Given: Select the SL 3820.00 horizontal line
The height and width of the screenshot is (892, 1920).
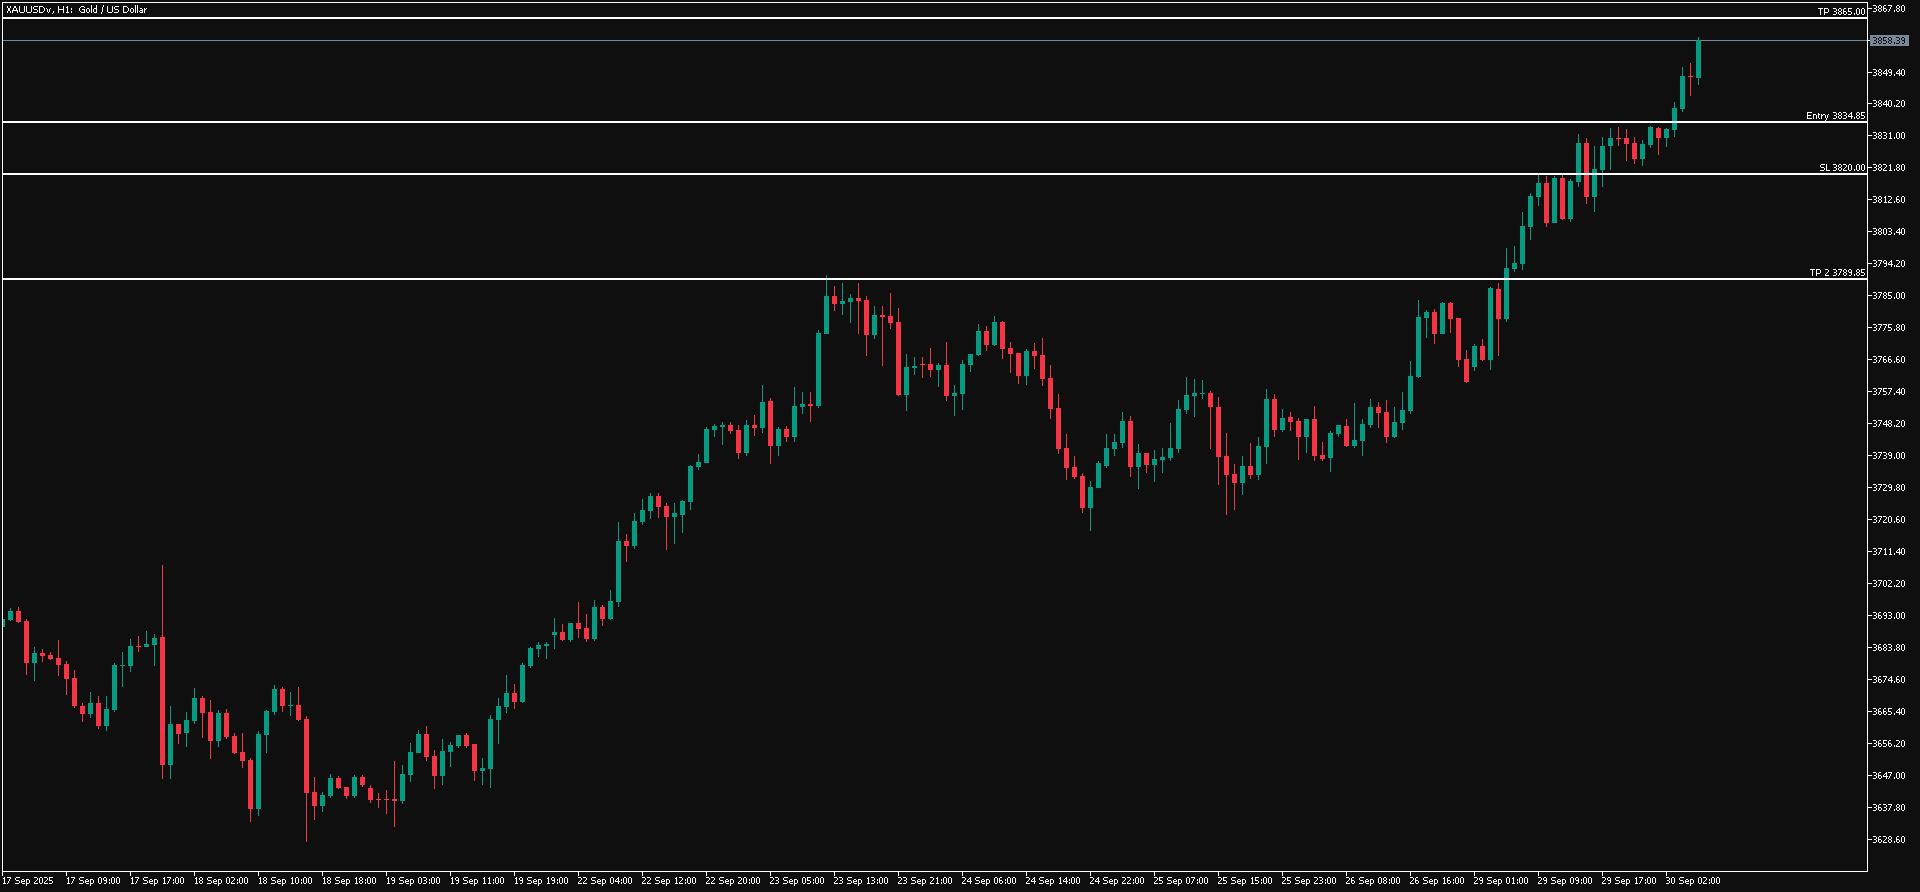Looking at the screenshot, I should coord(900,174).
